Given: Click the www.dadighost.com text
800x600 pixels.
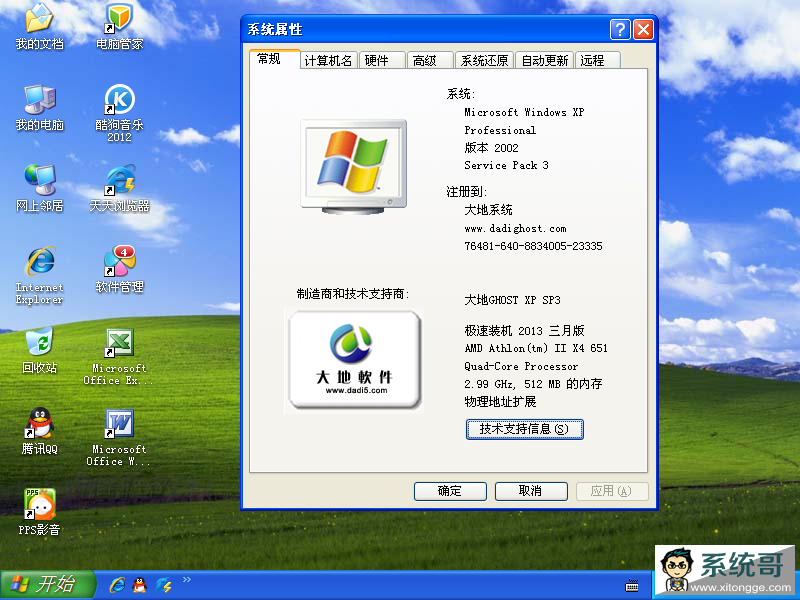Looking at the screenshot, I should 515,229.
